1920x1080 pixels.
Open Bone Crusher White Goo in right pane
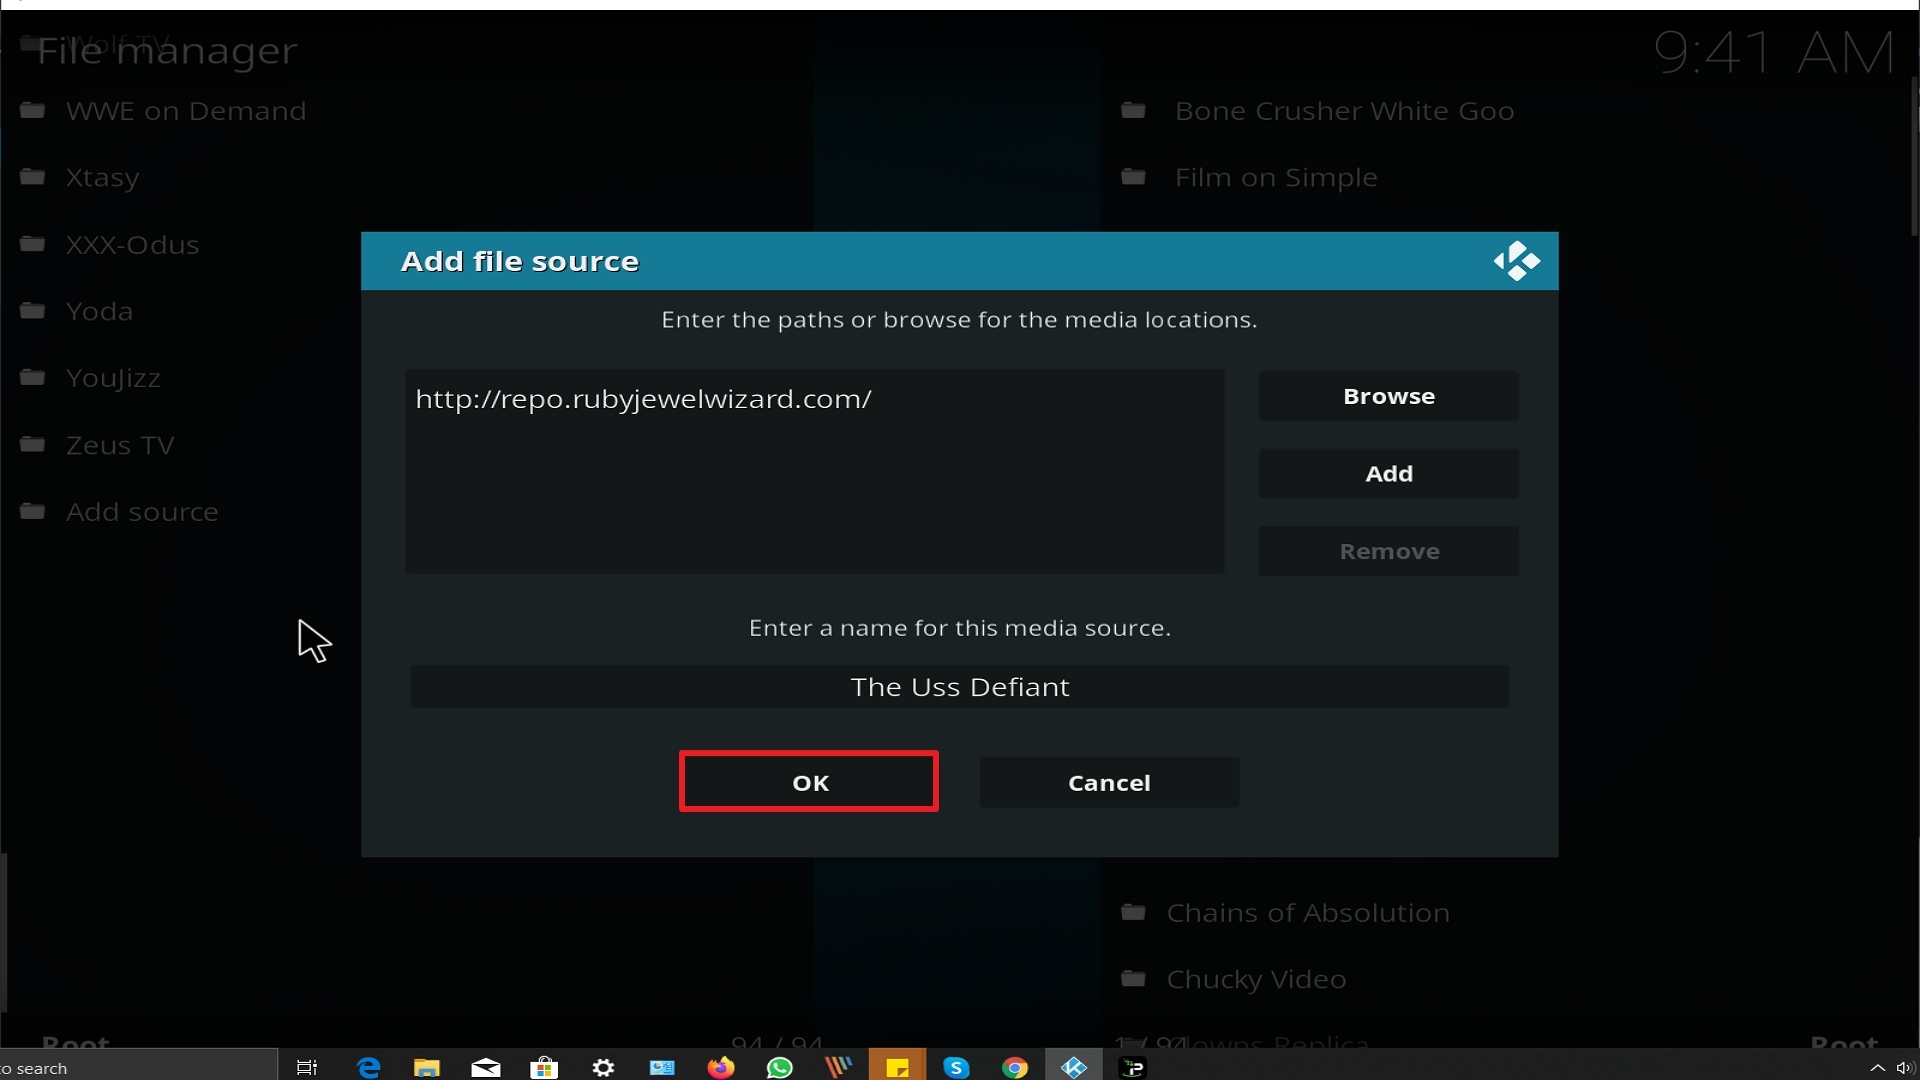(x=1344, y=111)
